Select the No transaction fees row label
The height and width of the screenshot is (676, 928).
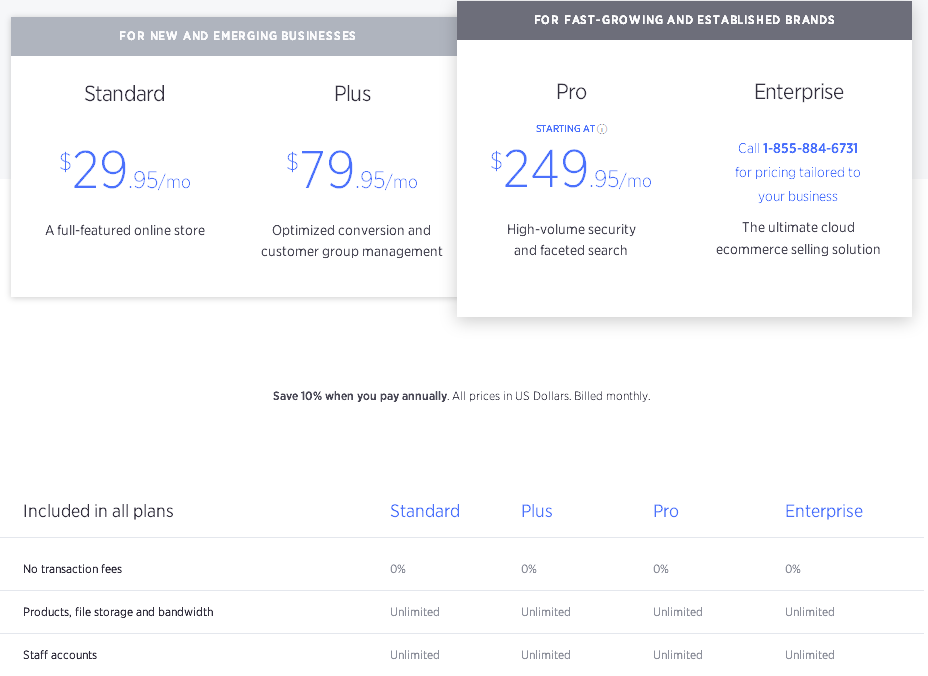72,568
